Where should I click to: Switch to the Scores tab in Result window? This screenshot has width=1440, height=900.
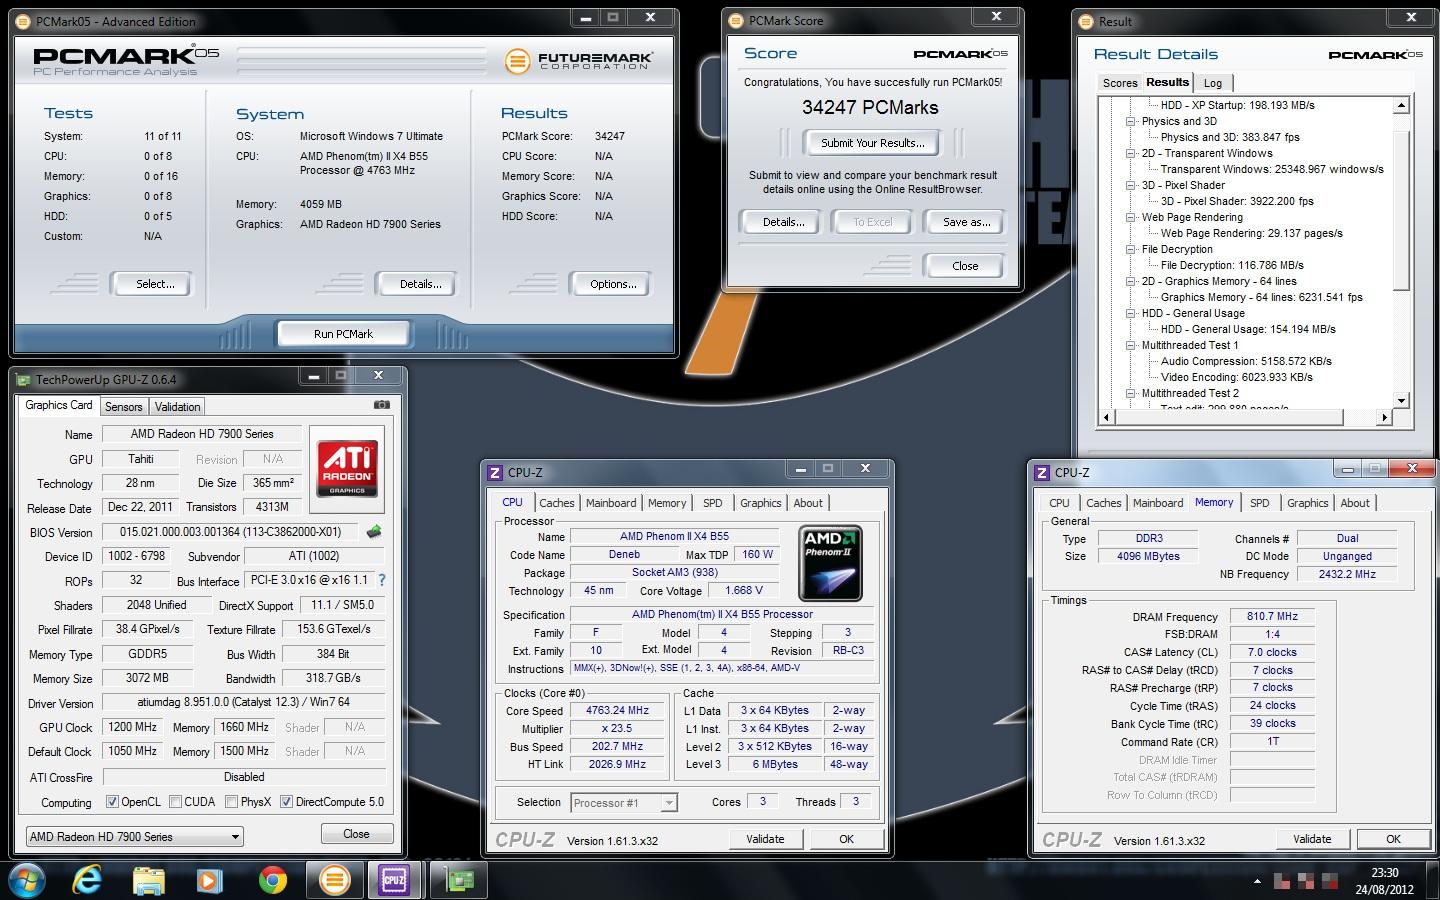(1120, 83)
